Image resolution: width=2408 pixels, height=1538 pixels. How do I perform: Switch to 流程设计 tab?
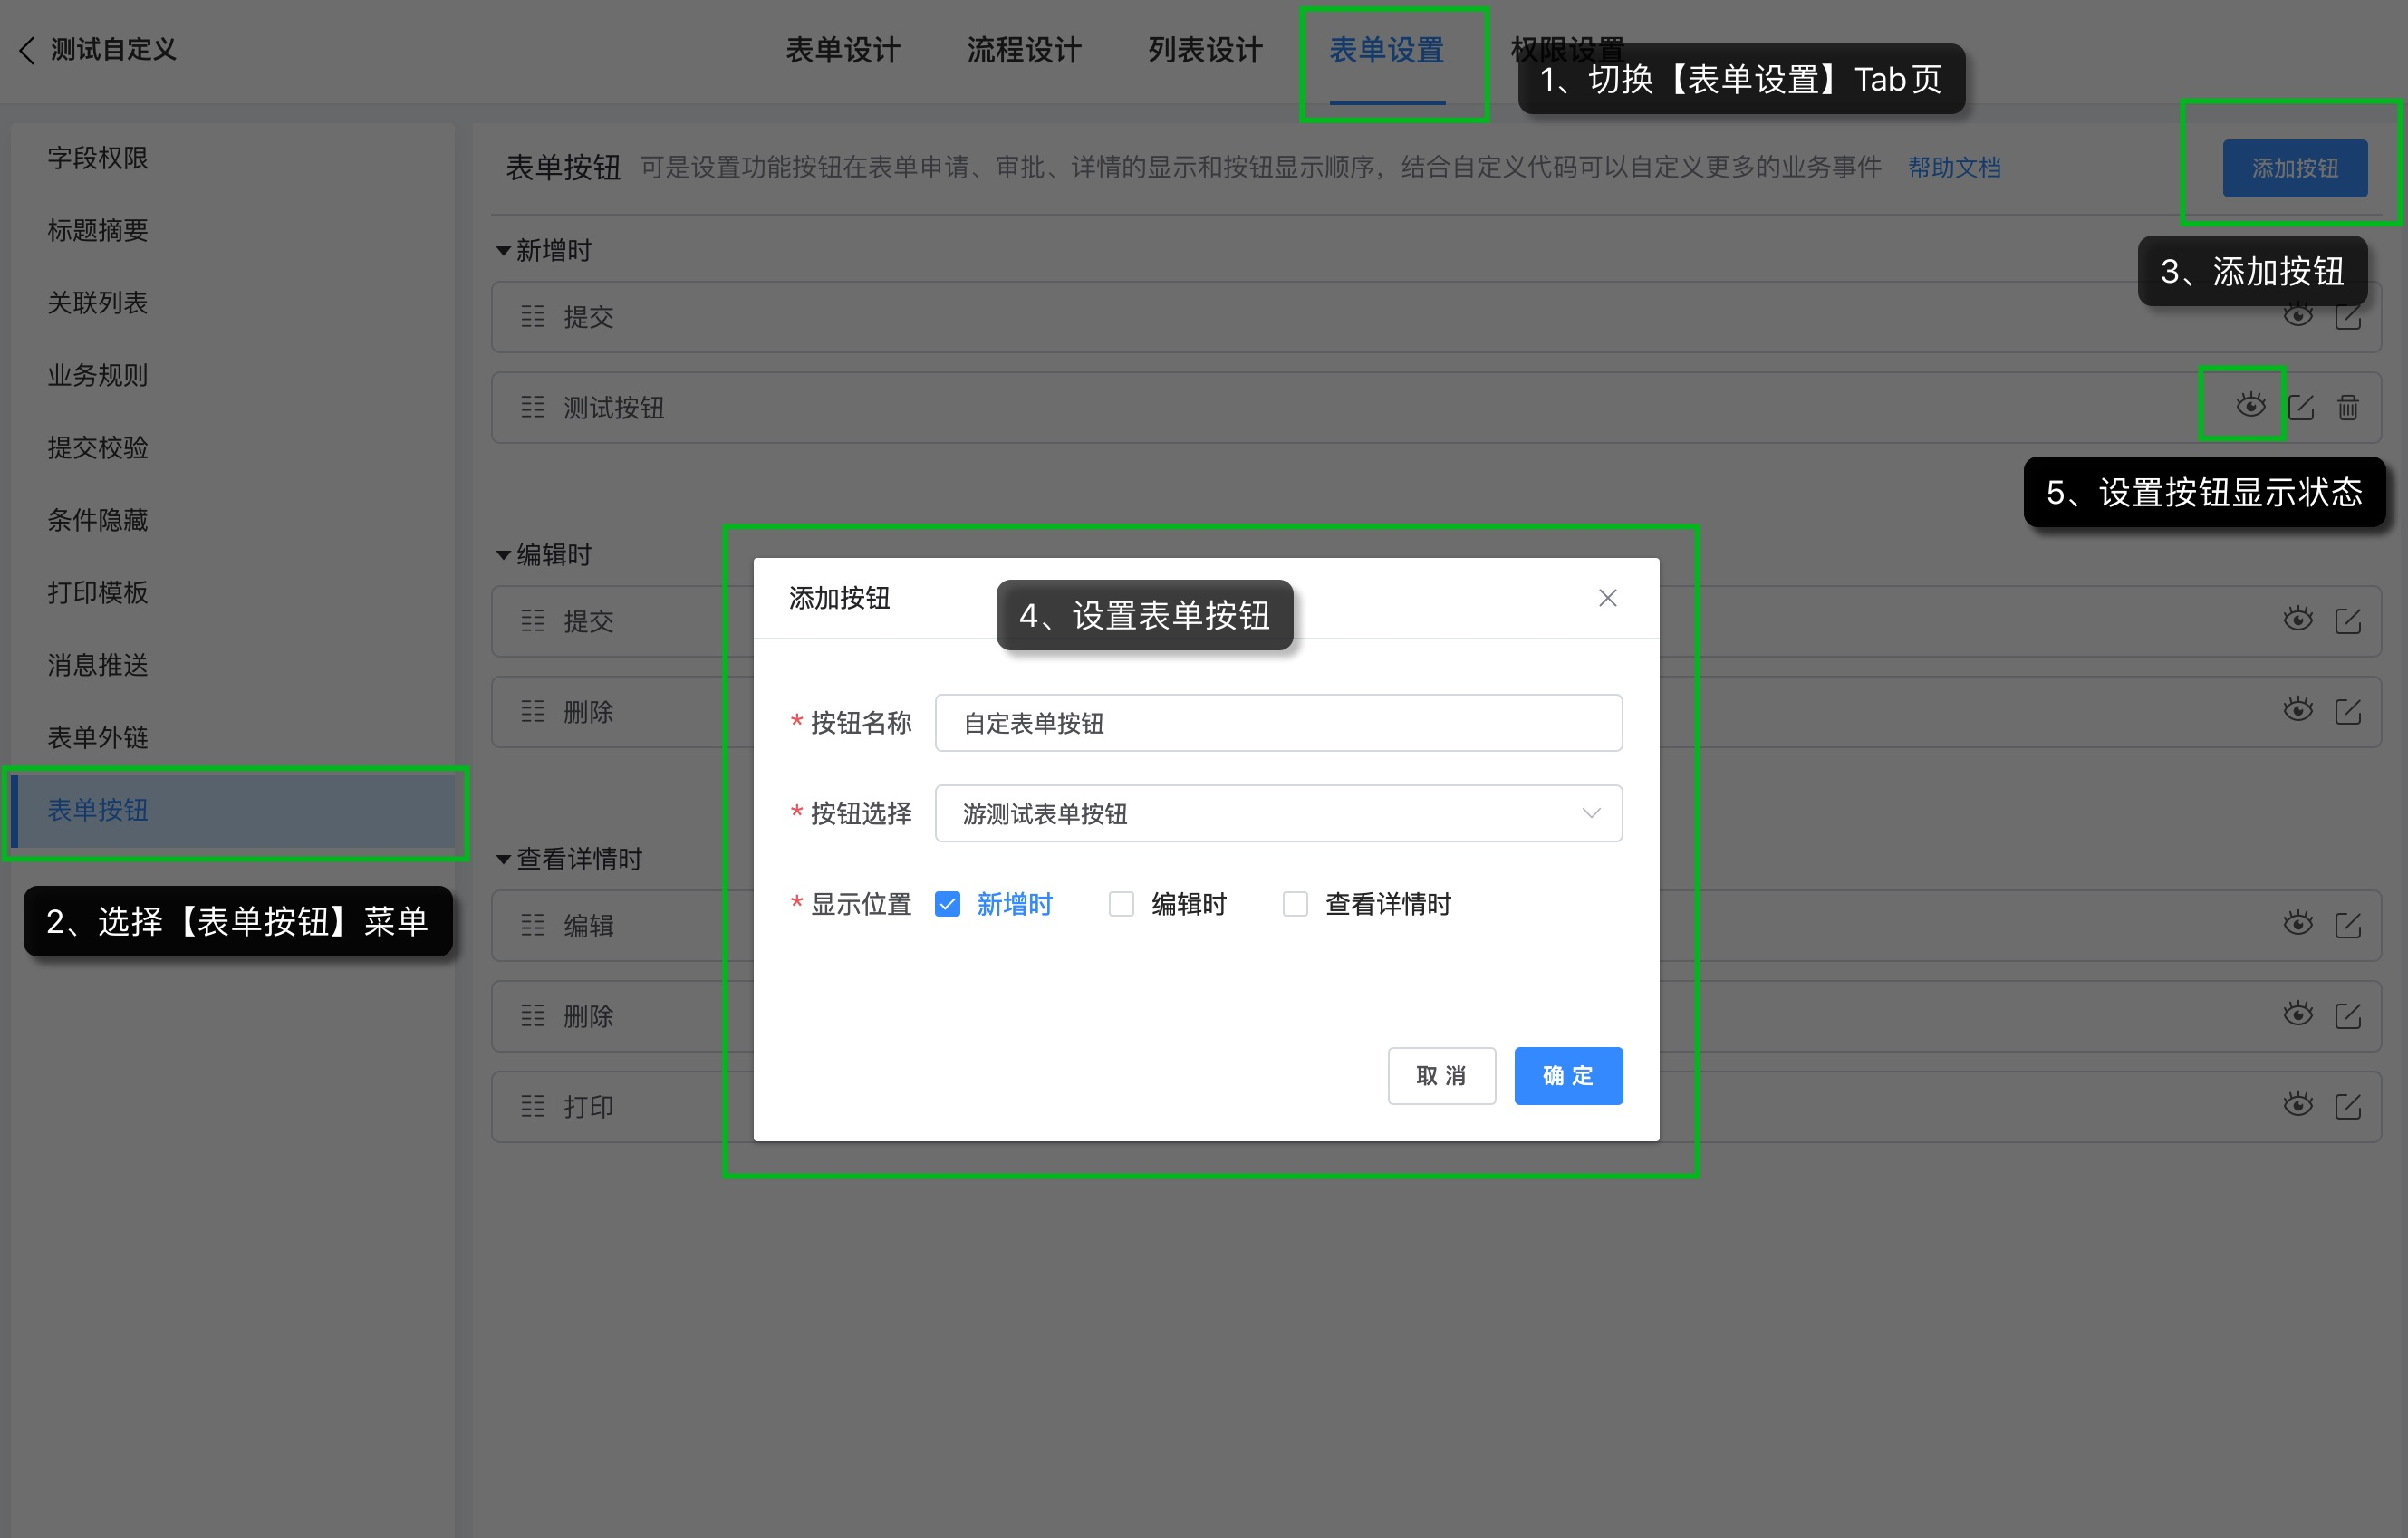pyautogui.click(x=1024, y=50)
